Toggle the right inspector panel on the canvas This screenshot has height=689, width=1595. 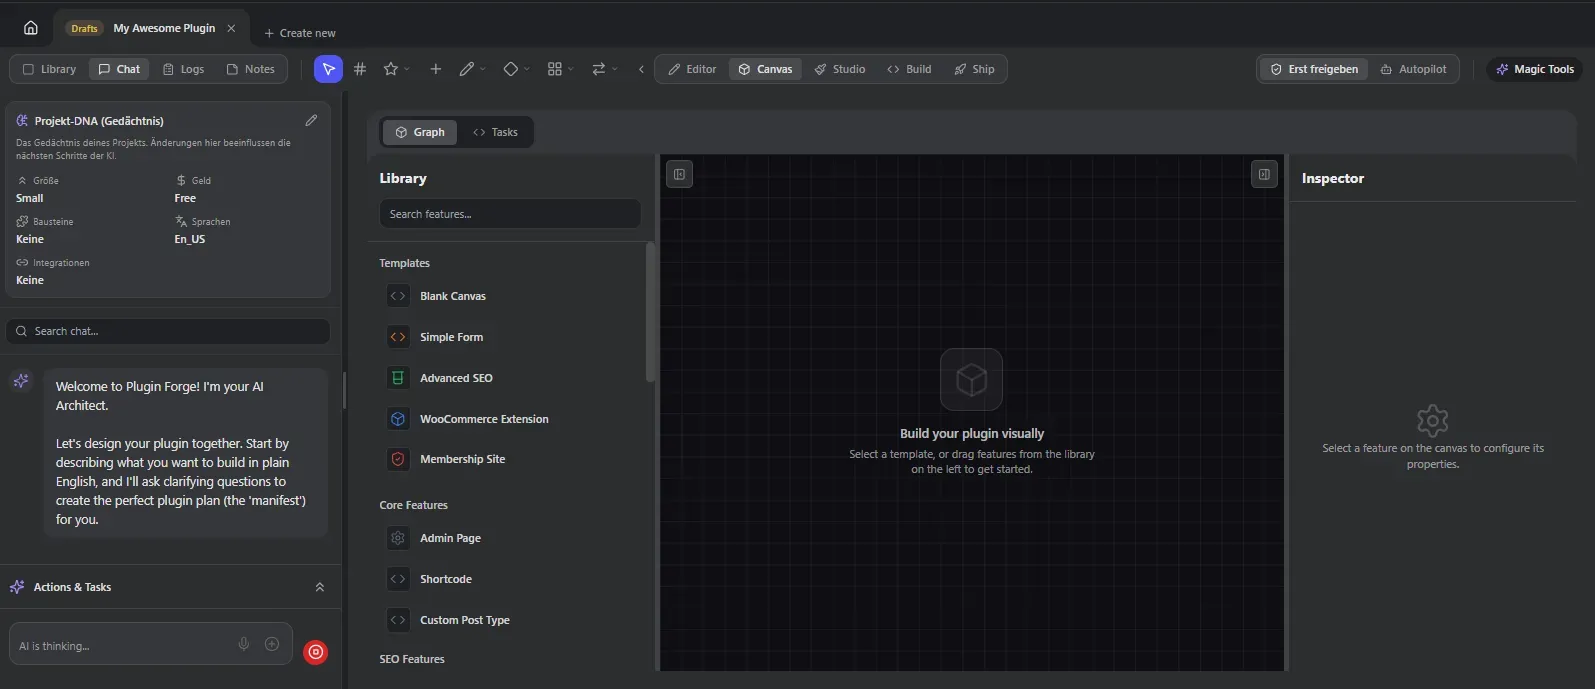click(1264, 175)
